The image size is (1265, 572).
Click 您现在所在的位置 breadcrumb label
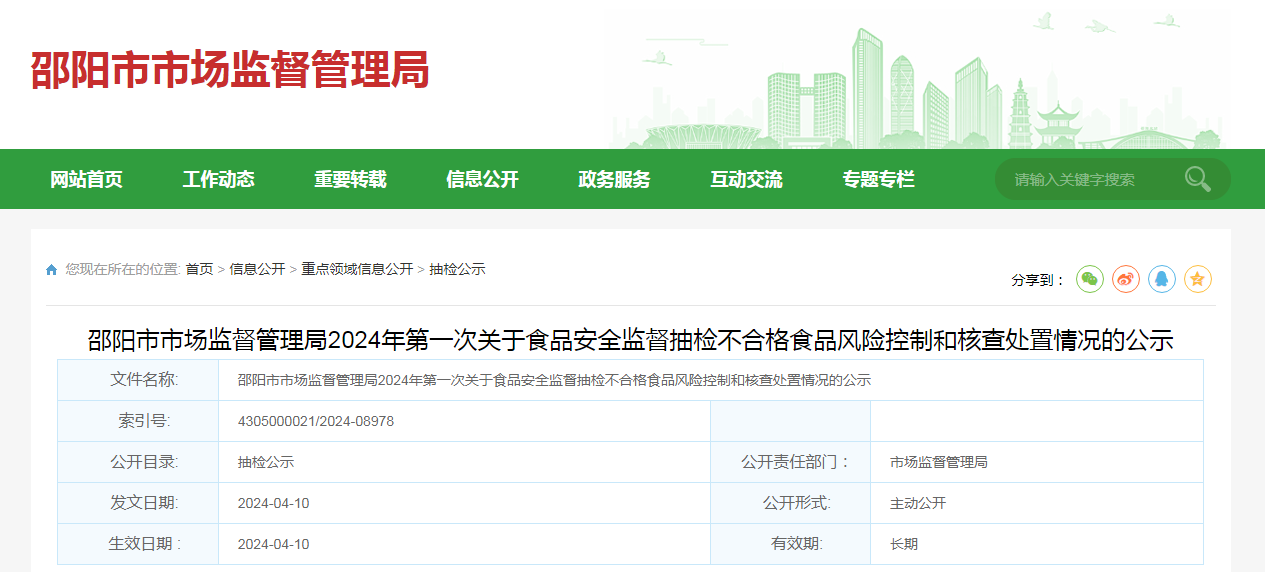click(123, 269)
